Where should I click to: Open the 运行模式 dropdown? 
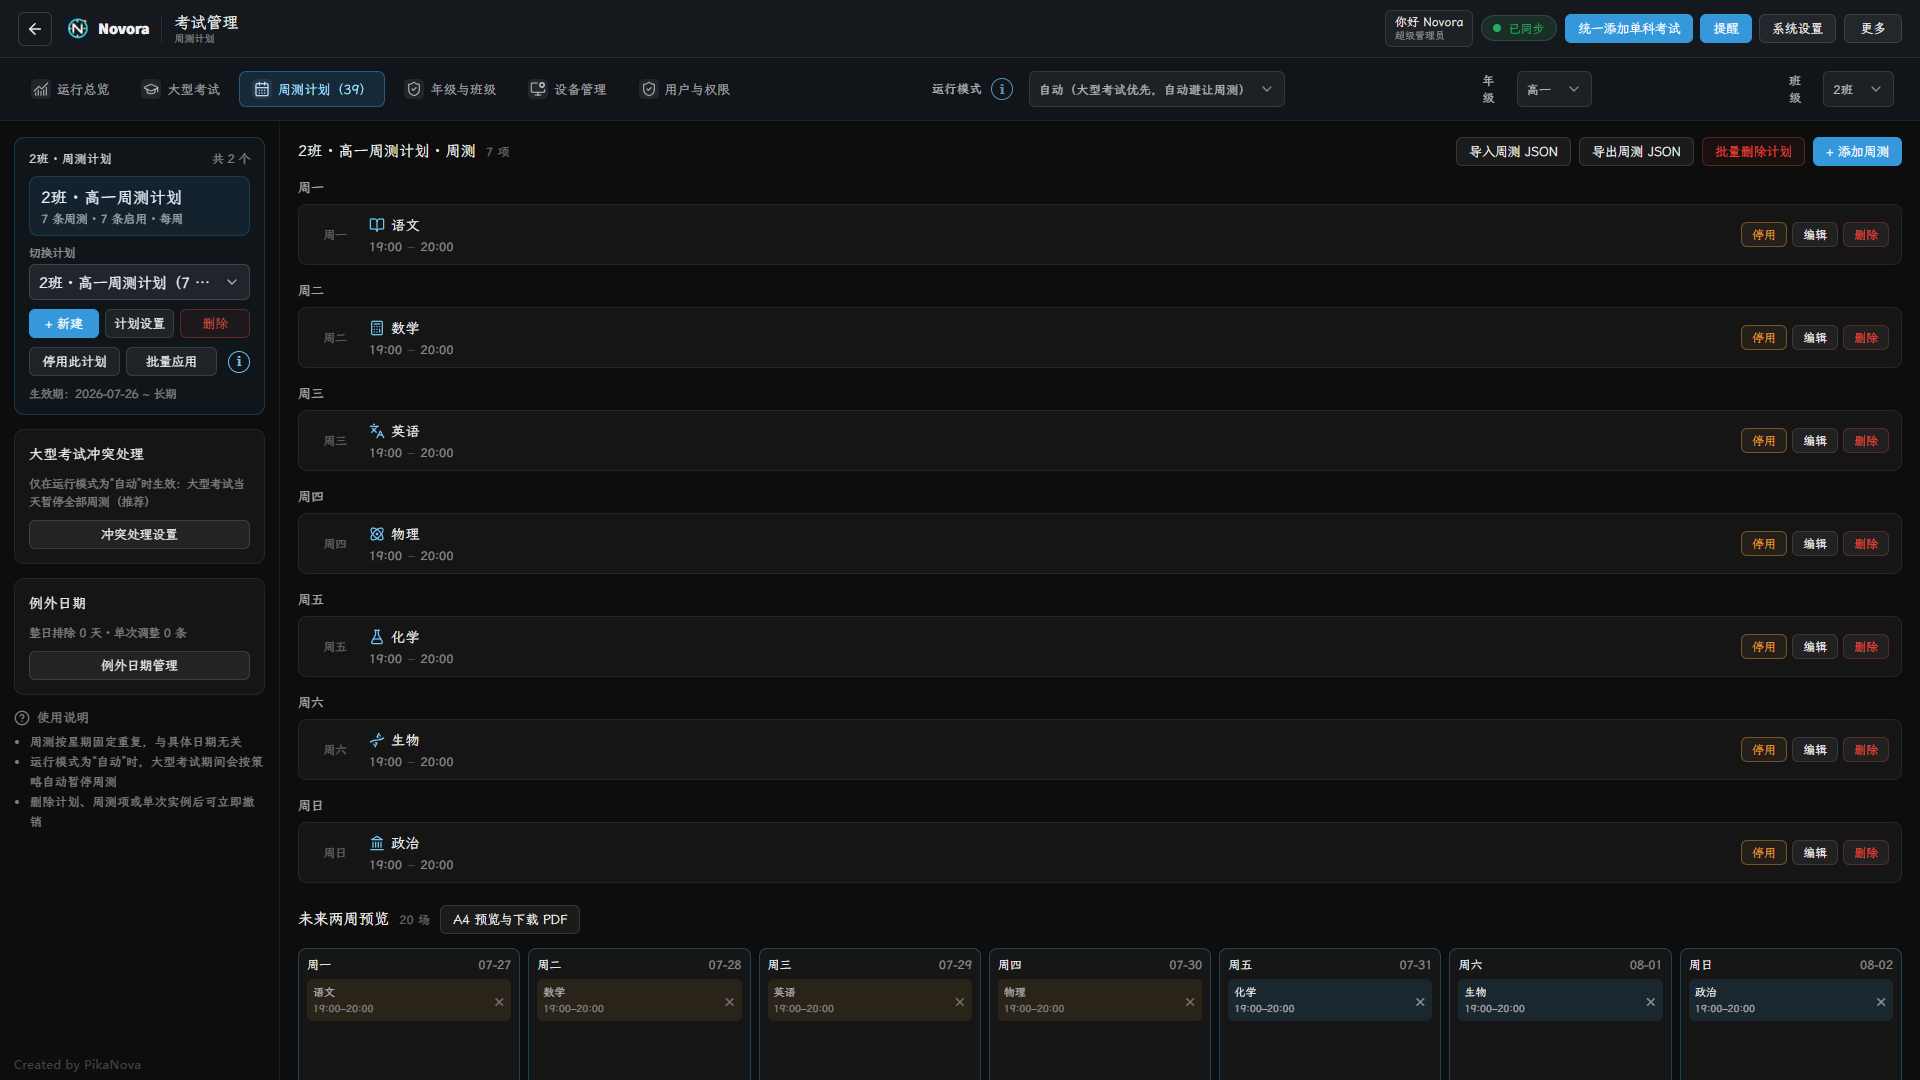point(1156,89)
